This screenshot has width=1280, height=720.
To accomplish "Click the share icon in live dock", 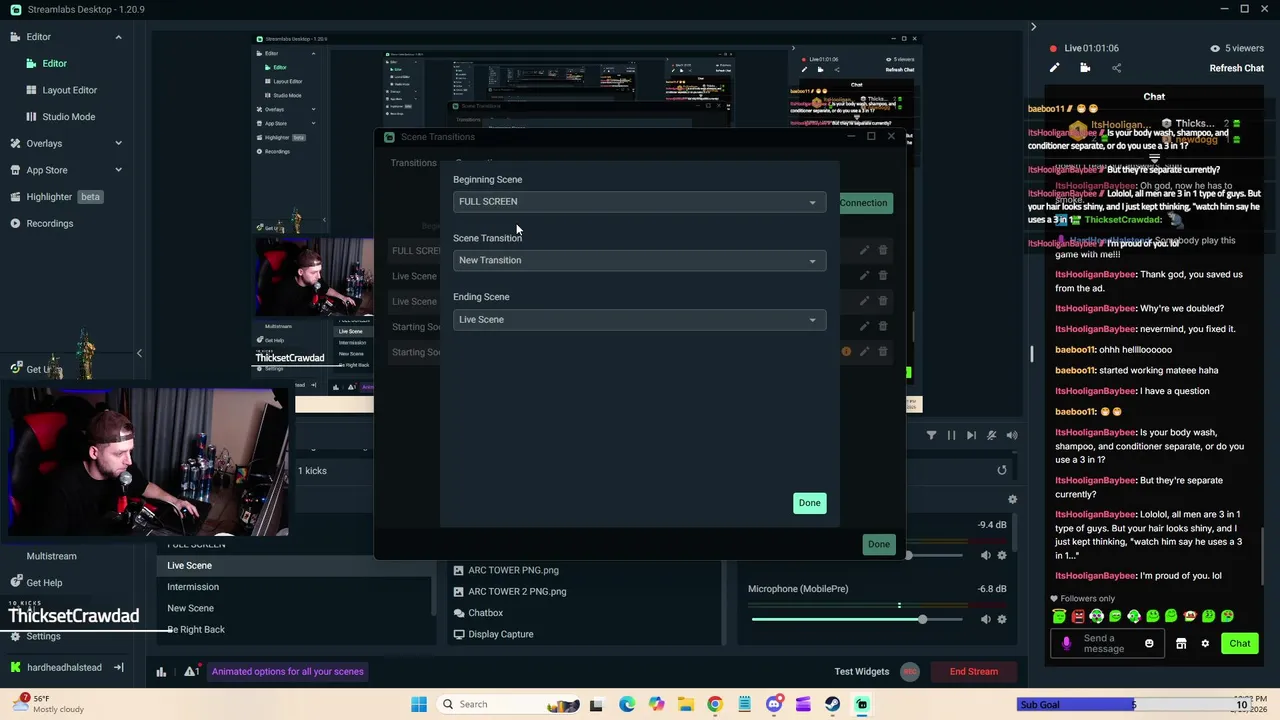I will point(1116,68).
